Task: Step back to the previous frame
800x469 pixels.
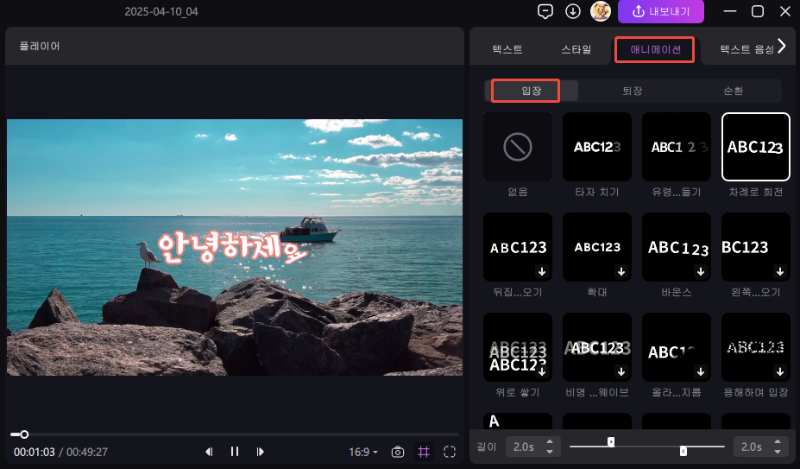Action: tap(209, 452)
